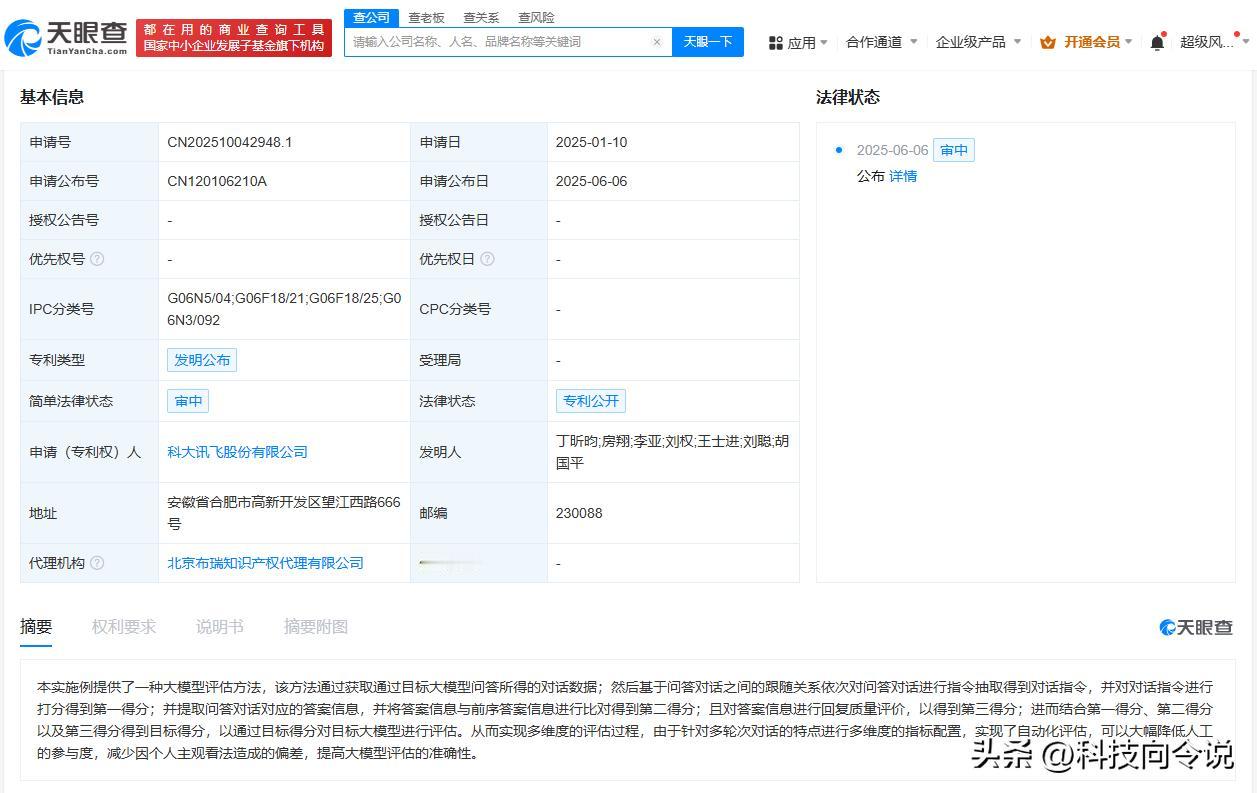Click the TianYanCha logo
The width and height of the screenshot is (1257, 793).
point(66,38)
